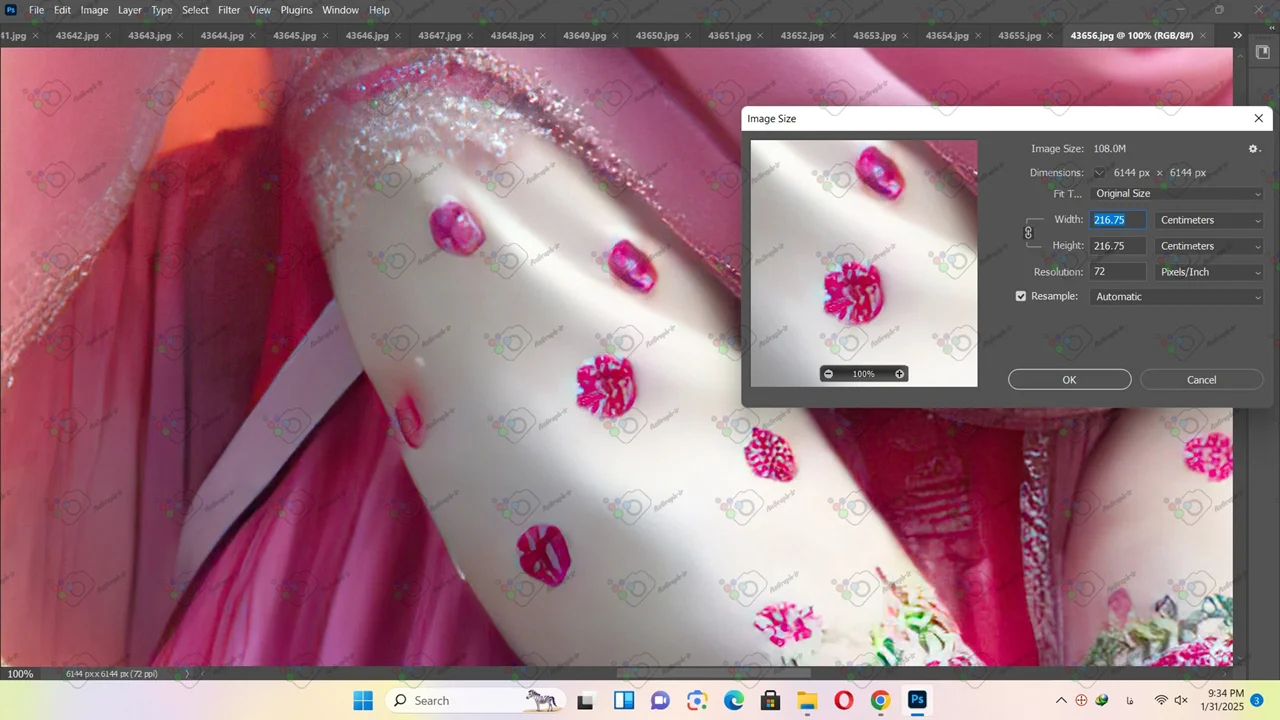Open the Filter menu

tap(229, 10)
